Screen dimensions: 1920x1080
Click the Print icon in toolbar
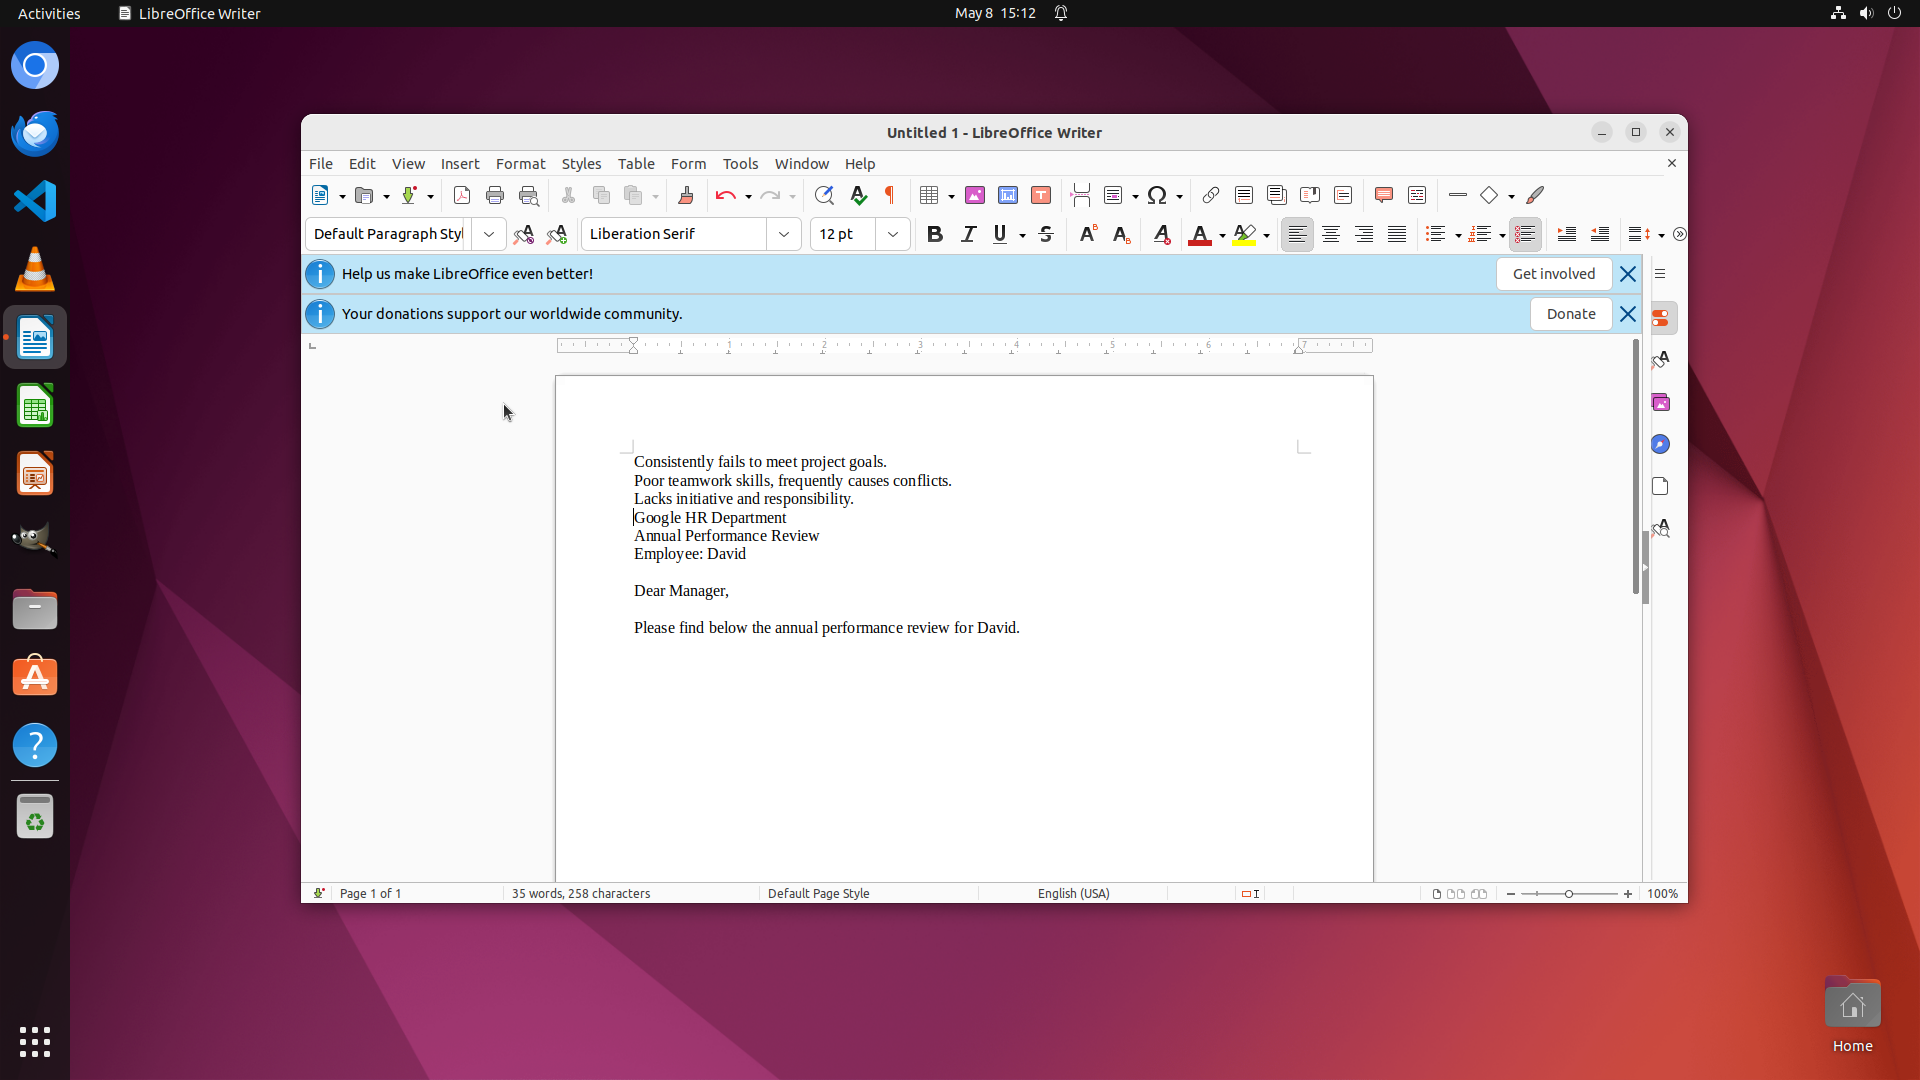click(494, 195)
